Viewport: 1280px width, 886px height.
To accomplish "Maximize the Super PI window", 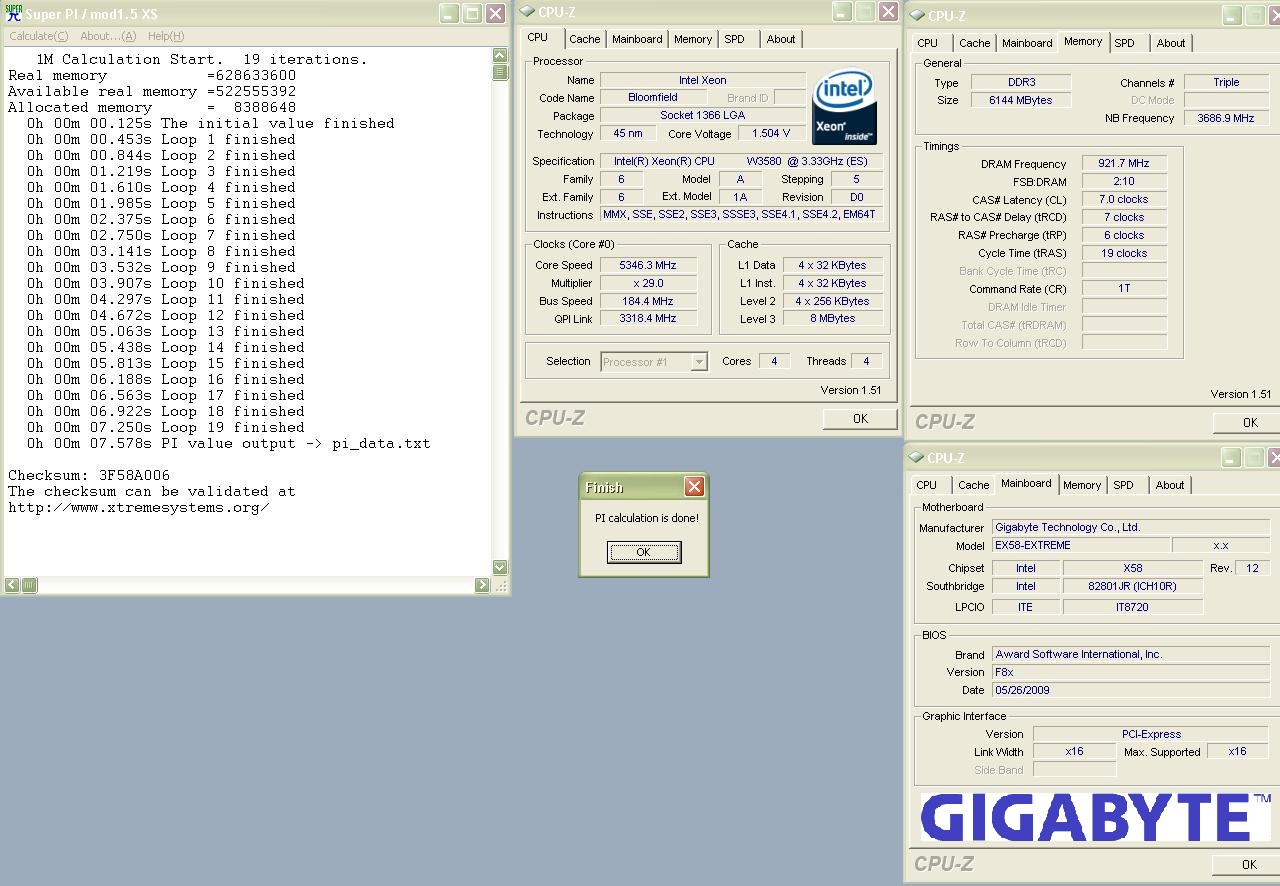I will coord(471,13).
